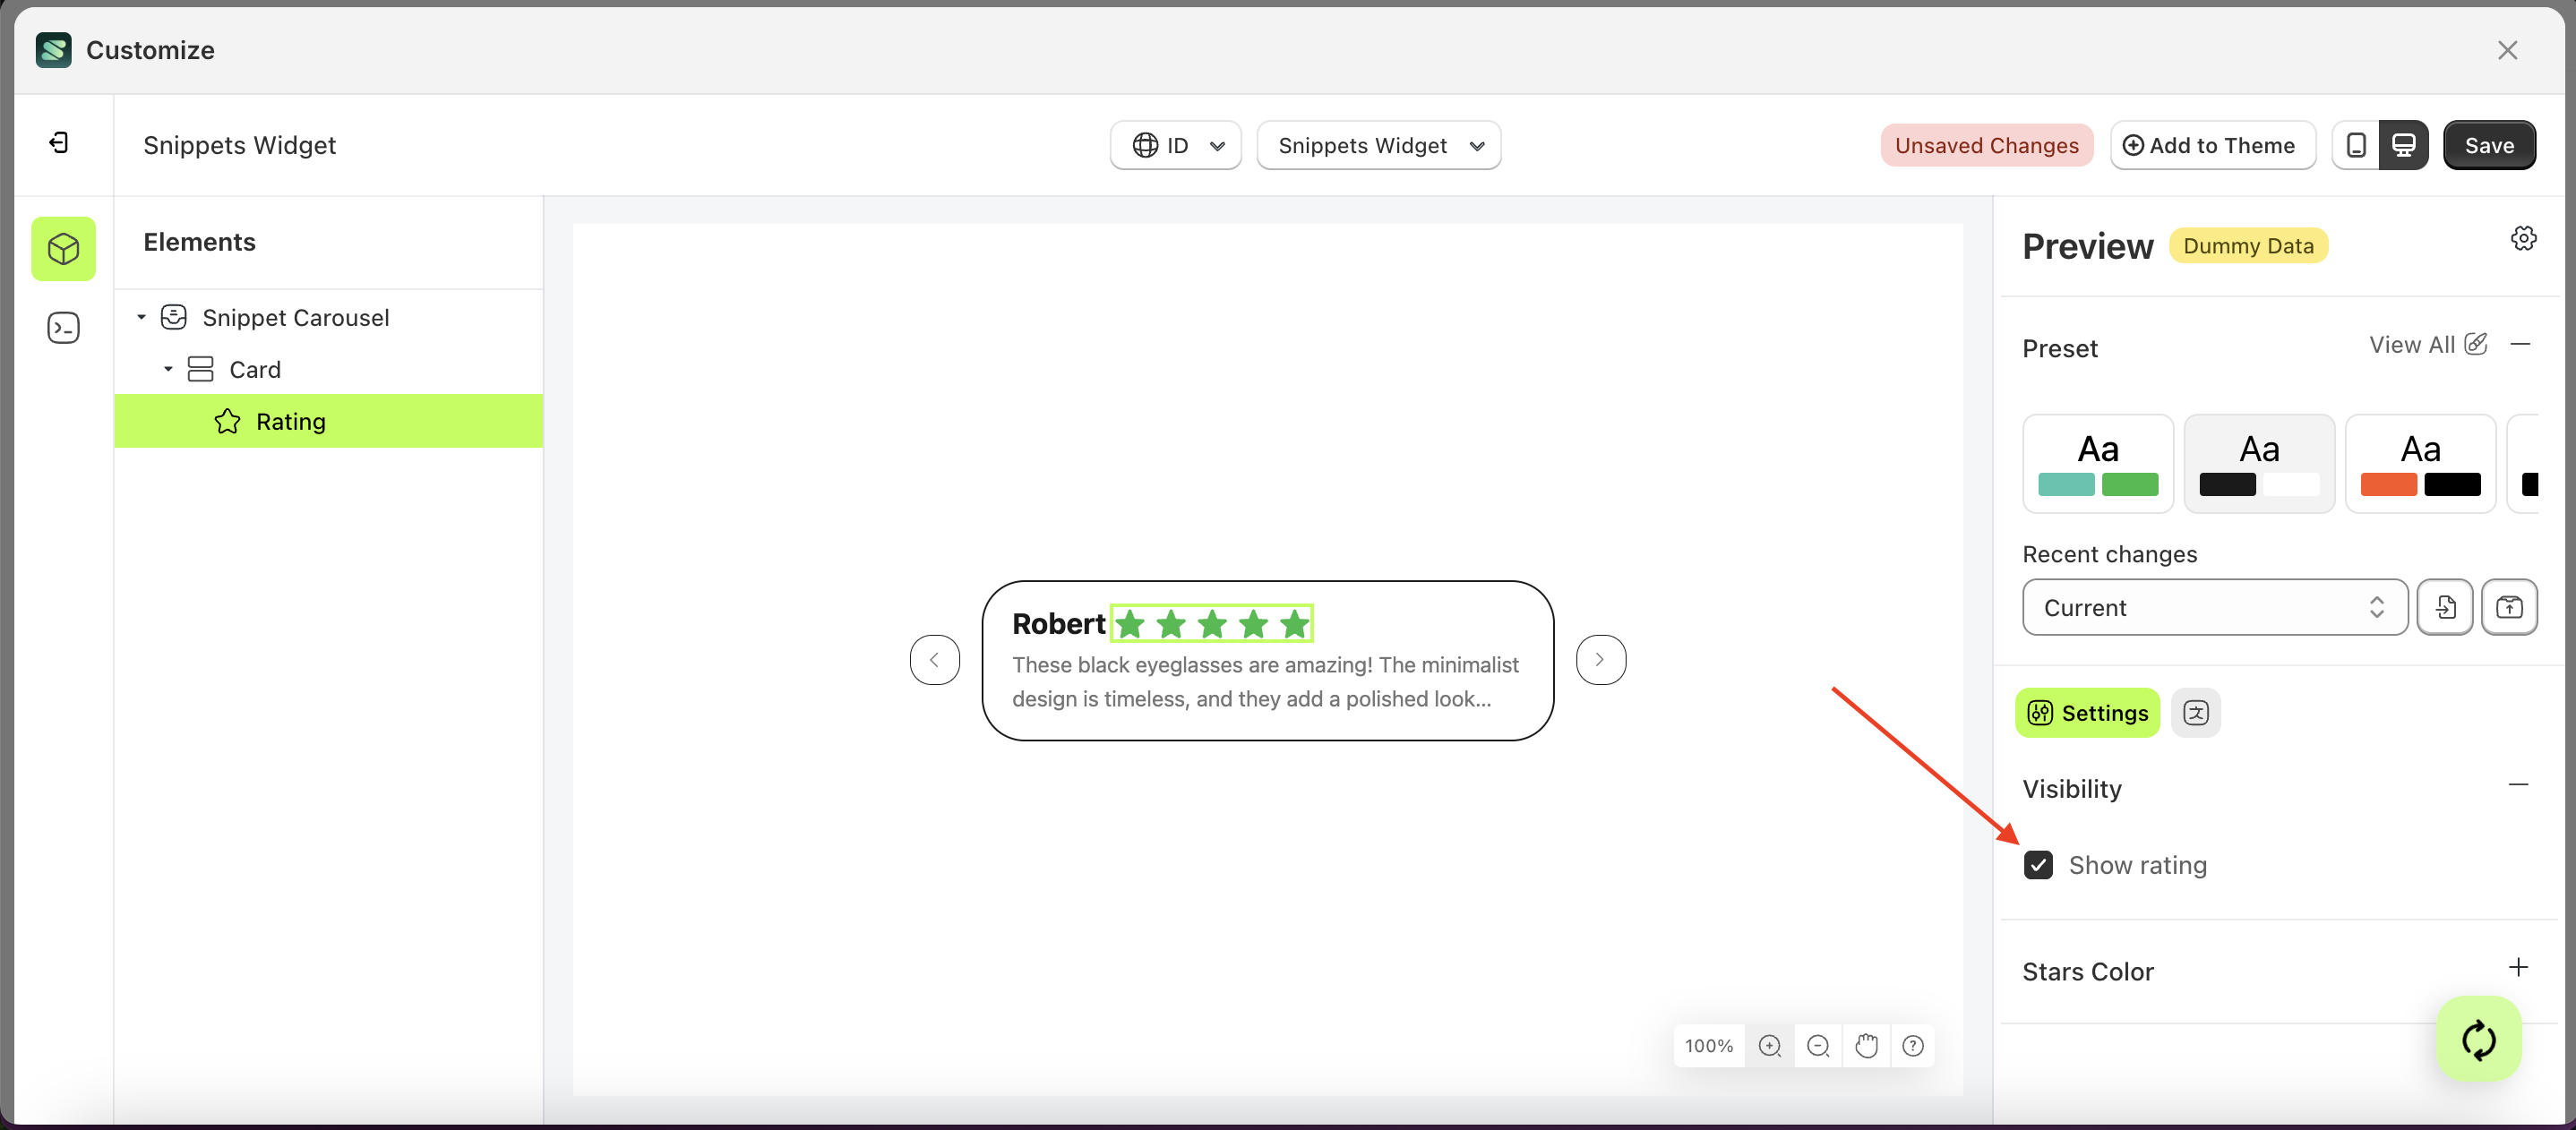Screen dimensions: 2576x1130
Task: Click the archive upload icon beside the import icon
Action: 2510,607
